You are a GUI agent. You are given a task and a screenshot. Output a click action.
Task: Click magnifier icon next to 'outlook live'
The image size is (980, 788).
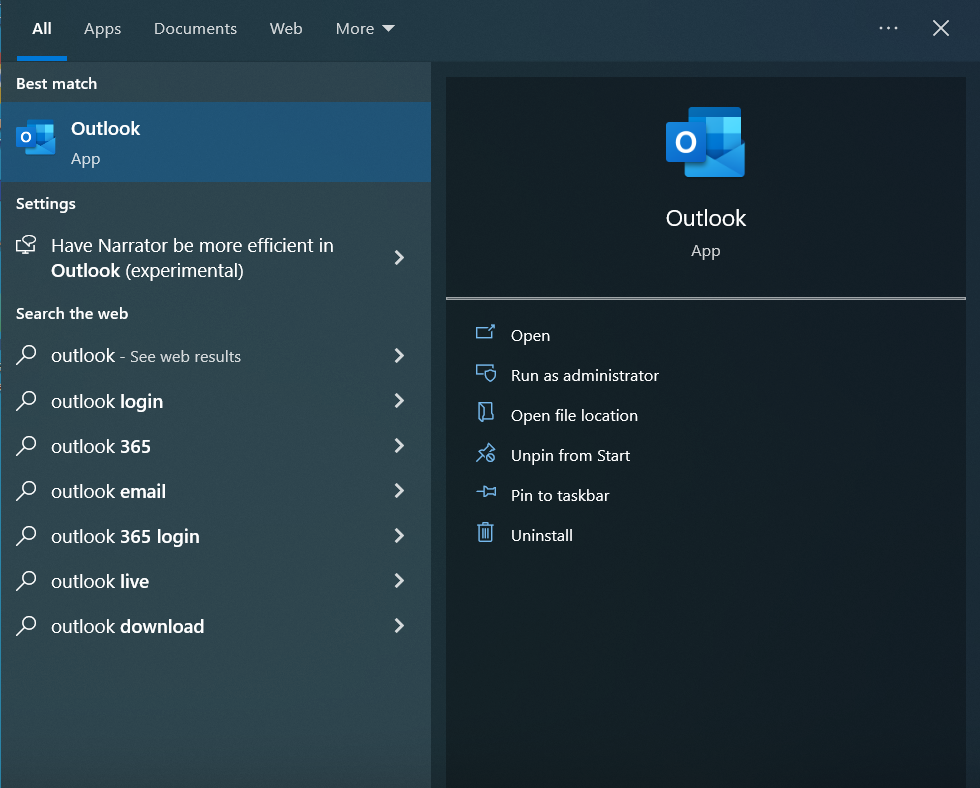[26, 581]
